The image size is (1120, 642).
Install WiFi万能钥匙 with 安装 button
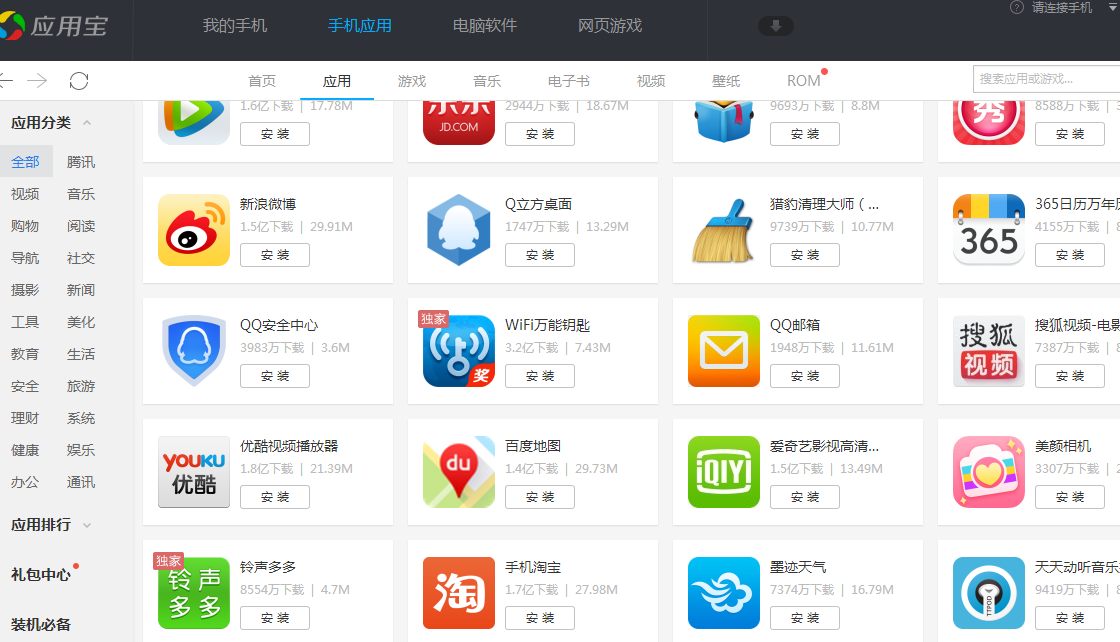(540, 376)
